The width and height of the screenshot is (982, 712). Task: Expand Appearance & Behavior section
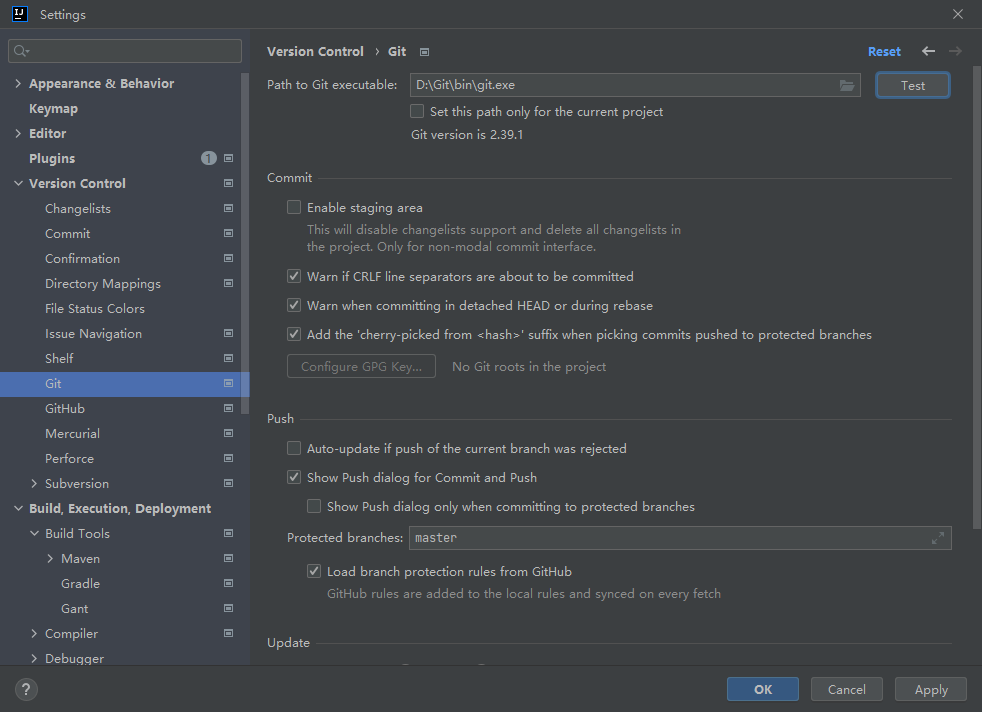coord(18,83)
